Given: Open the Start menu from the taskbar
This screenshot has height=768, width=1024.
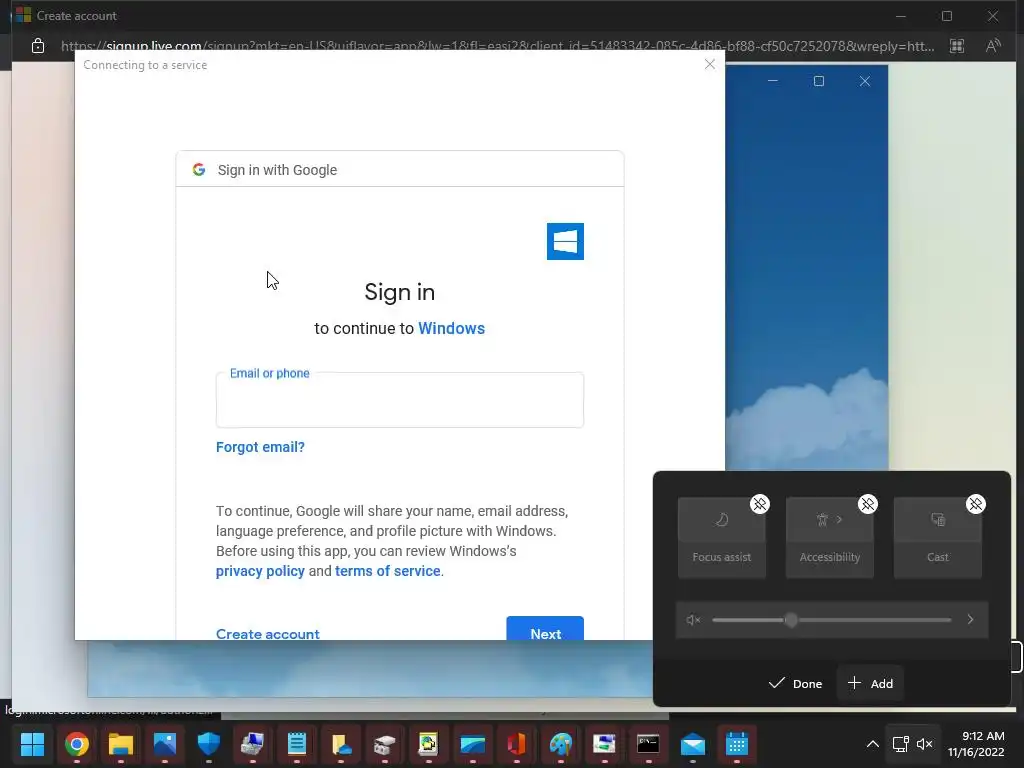Looking at the screenshot, I should pos(32,743).
